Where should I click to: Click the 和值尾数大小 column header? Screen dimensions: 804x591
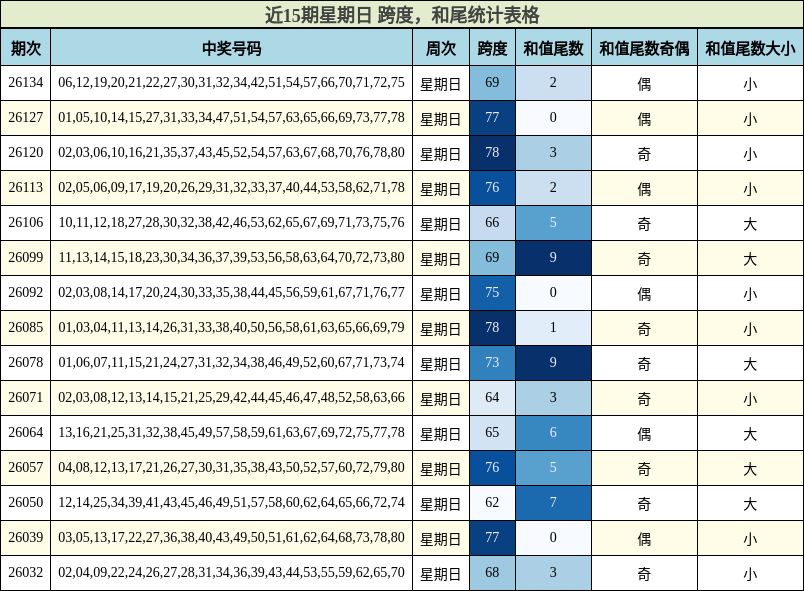click(x=750, y=48)
